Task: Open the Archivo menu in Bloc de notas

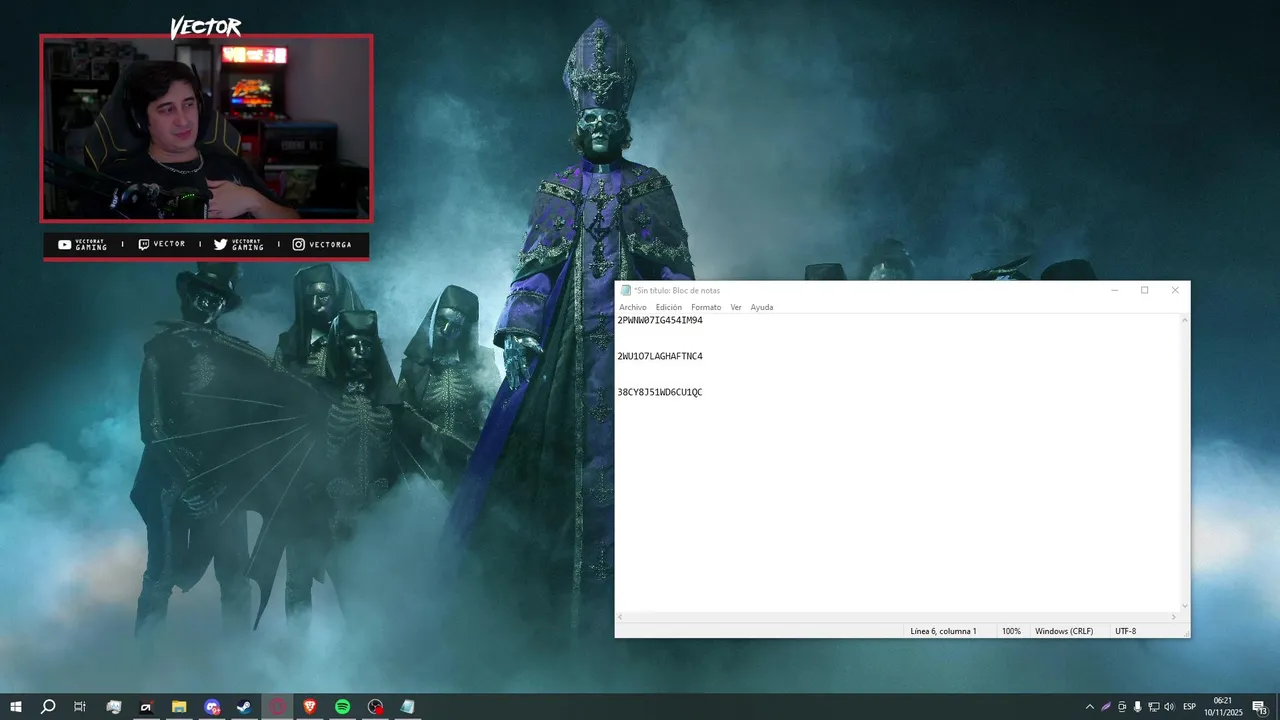Action: (632, 307)
